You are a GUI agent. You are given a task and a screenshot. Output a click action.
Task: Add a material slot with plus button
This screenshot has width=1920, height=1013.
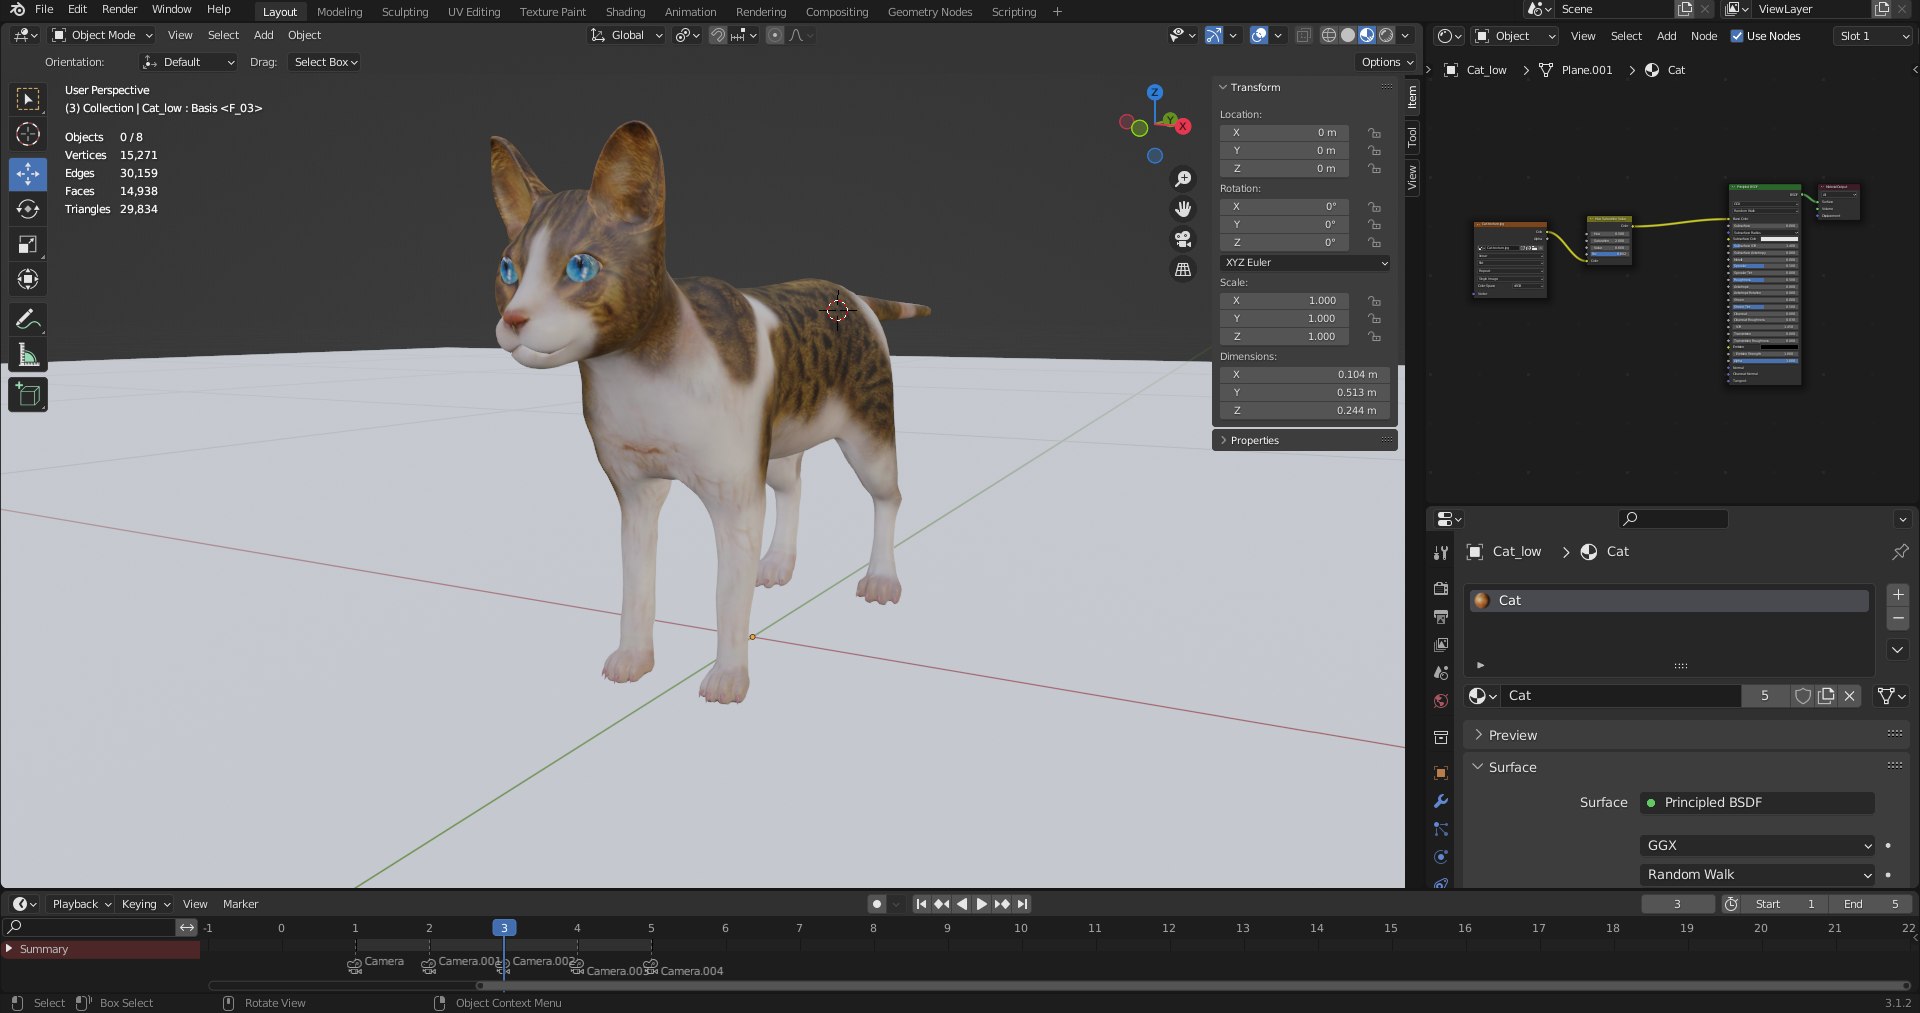point(1898,595)
